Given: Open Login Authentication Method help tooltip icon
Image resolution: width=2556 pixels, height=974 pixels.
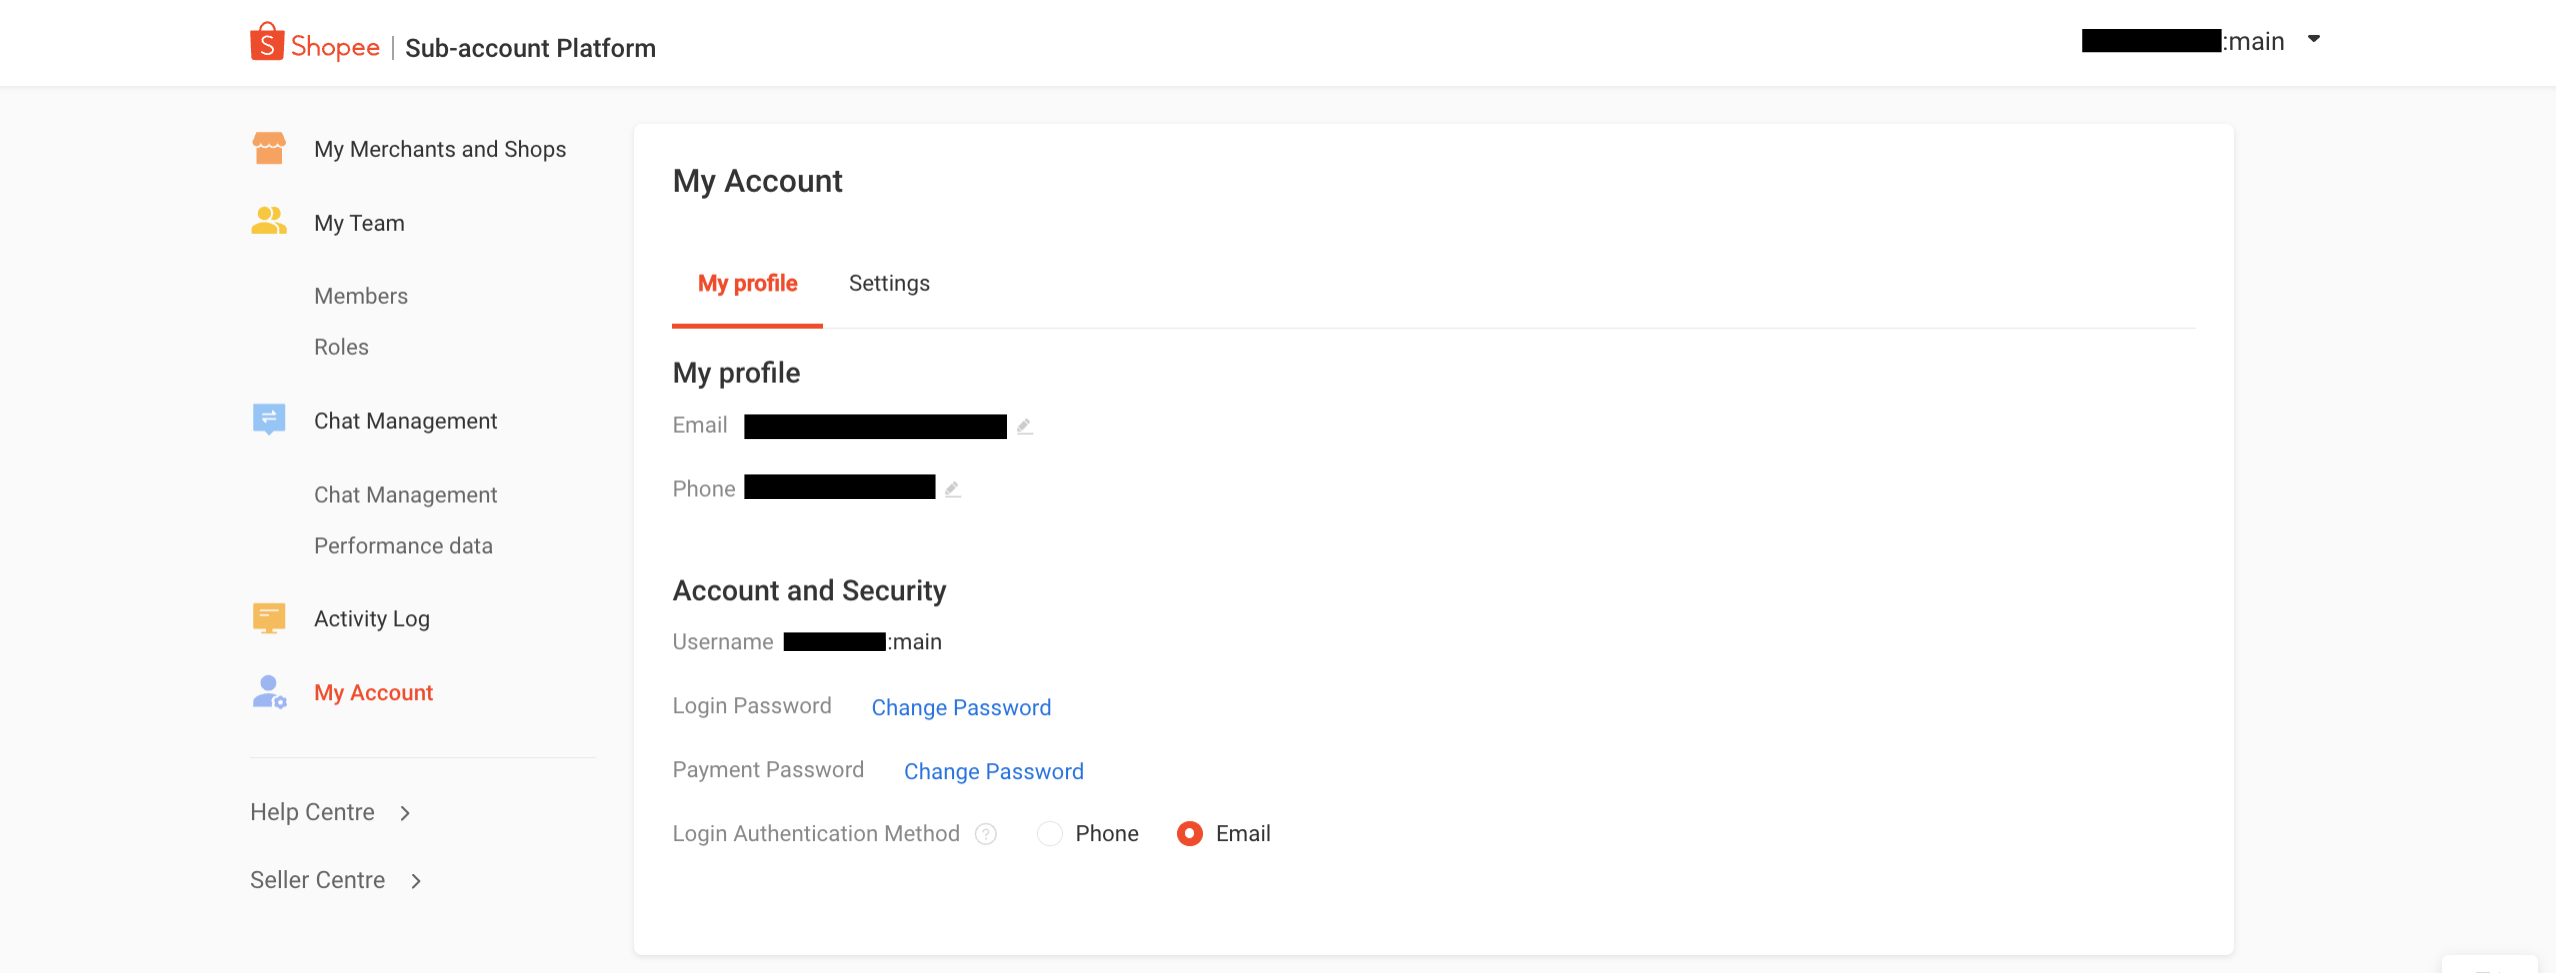Looking at the screenshot, I should pyautogui.click(x=986, y=834).
